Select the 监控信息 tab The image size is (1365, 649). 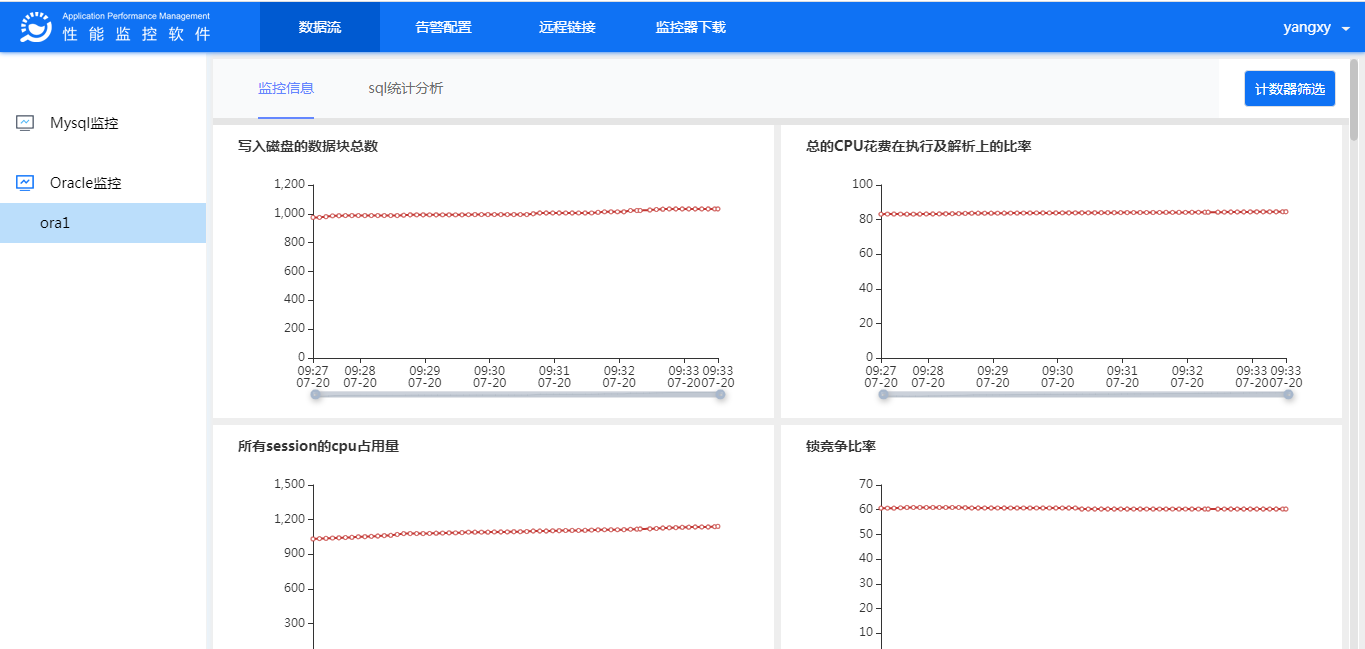coord(286,88)
